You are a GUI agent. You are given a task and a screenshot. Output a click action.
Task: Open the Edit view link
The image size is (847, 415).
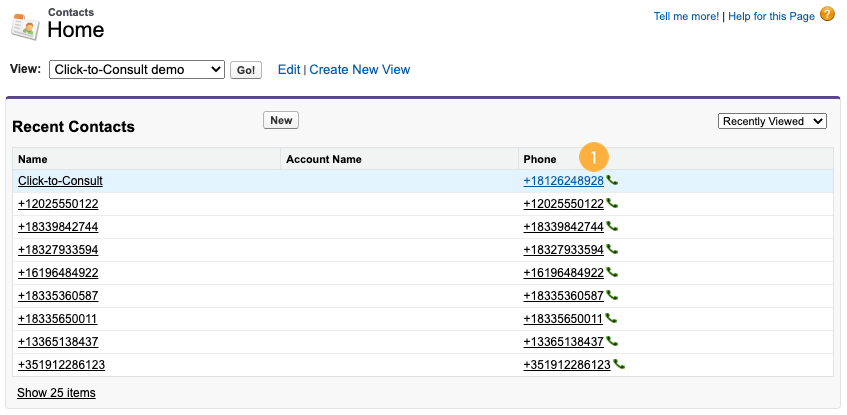(289, 70)
